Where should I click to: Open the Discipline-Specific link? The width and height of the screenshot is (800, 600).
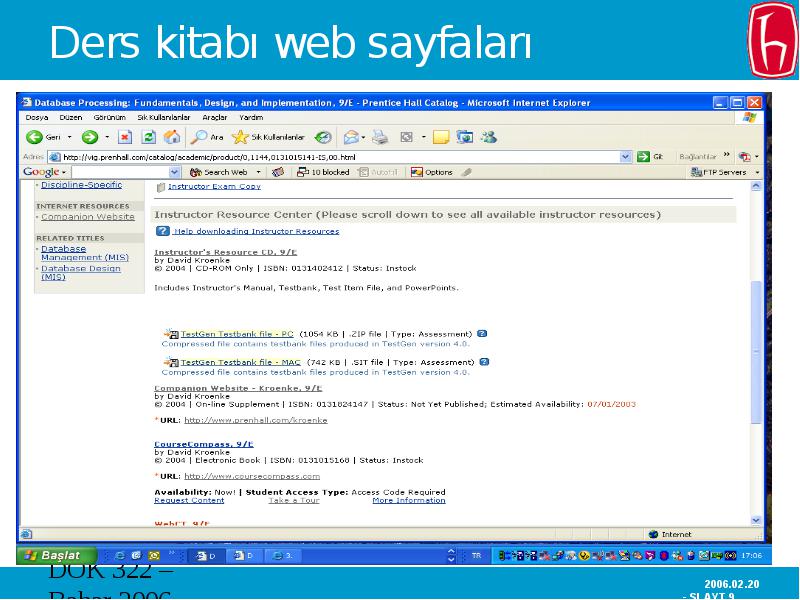[x=82, y=185]
